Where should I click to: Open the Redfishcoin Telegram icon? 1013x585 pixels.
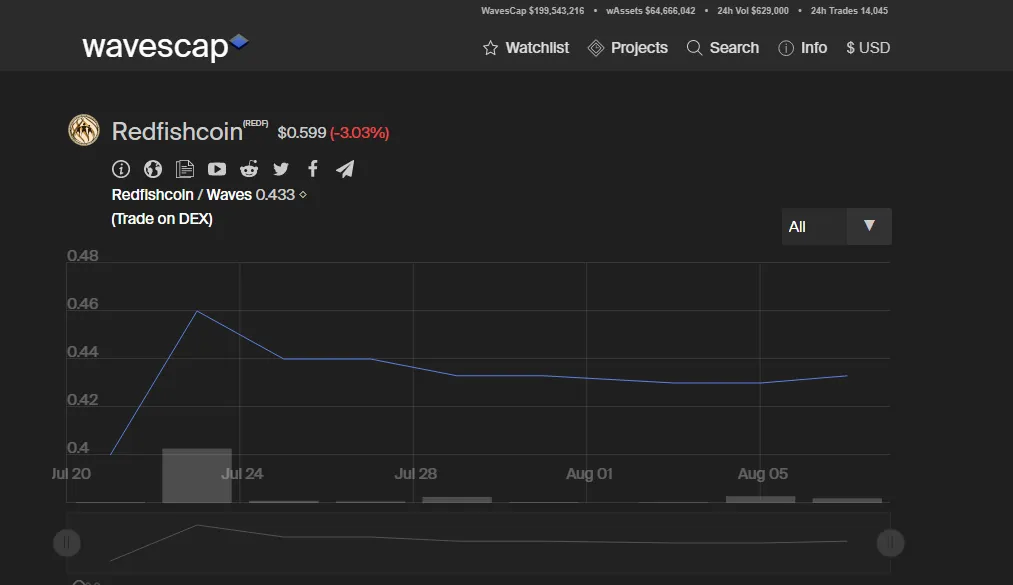tap(345, 169)
